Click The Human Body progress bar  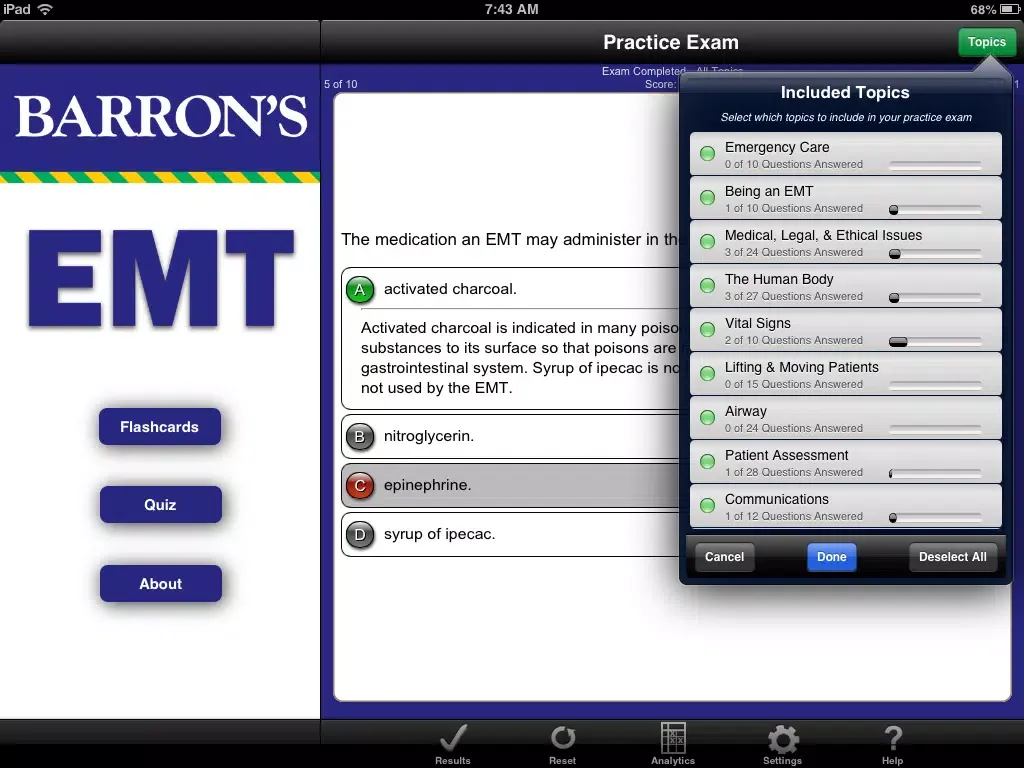(x=935, y=298)
